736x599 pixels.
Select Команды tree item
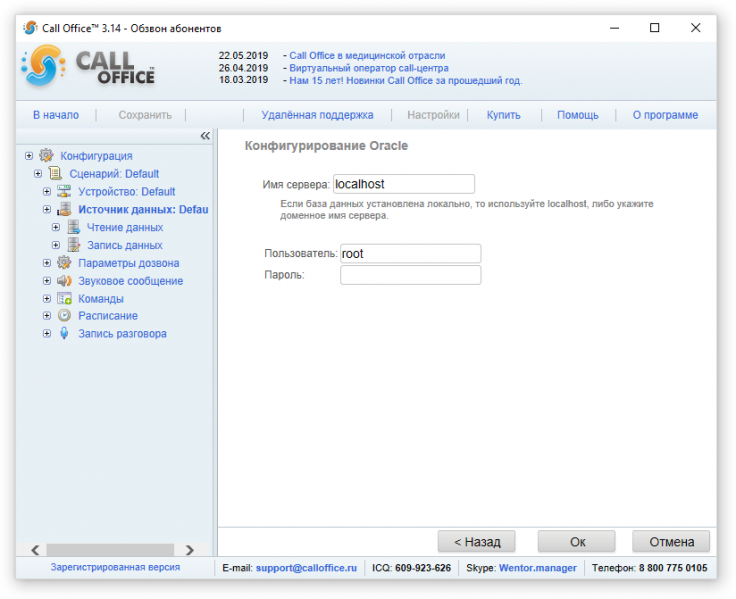(x=101, y=299)
